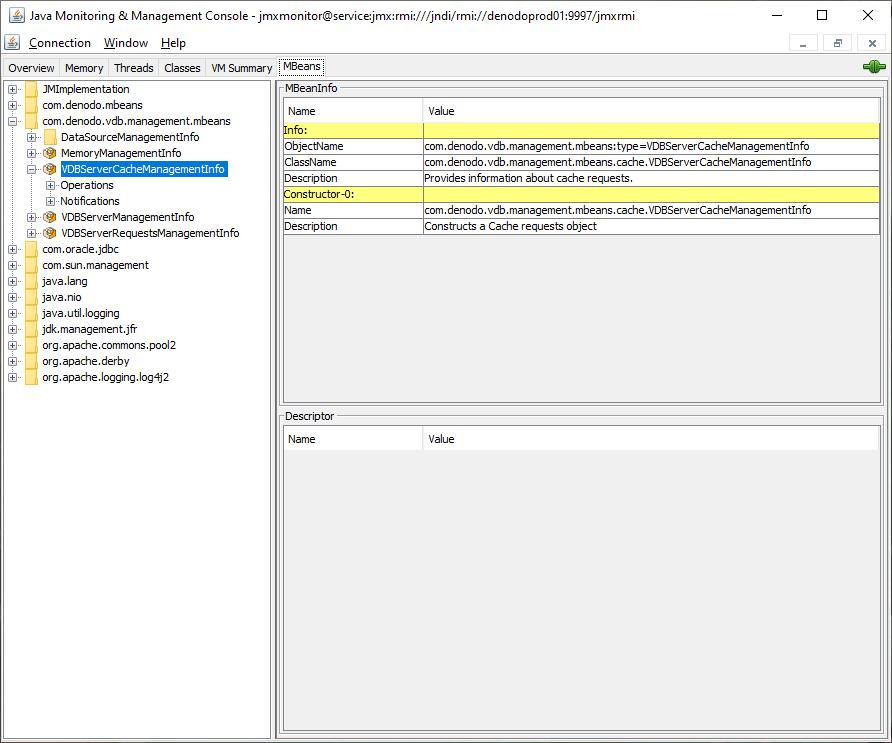Expand the MemoryManagementInfo node

tap(32, 153)
